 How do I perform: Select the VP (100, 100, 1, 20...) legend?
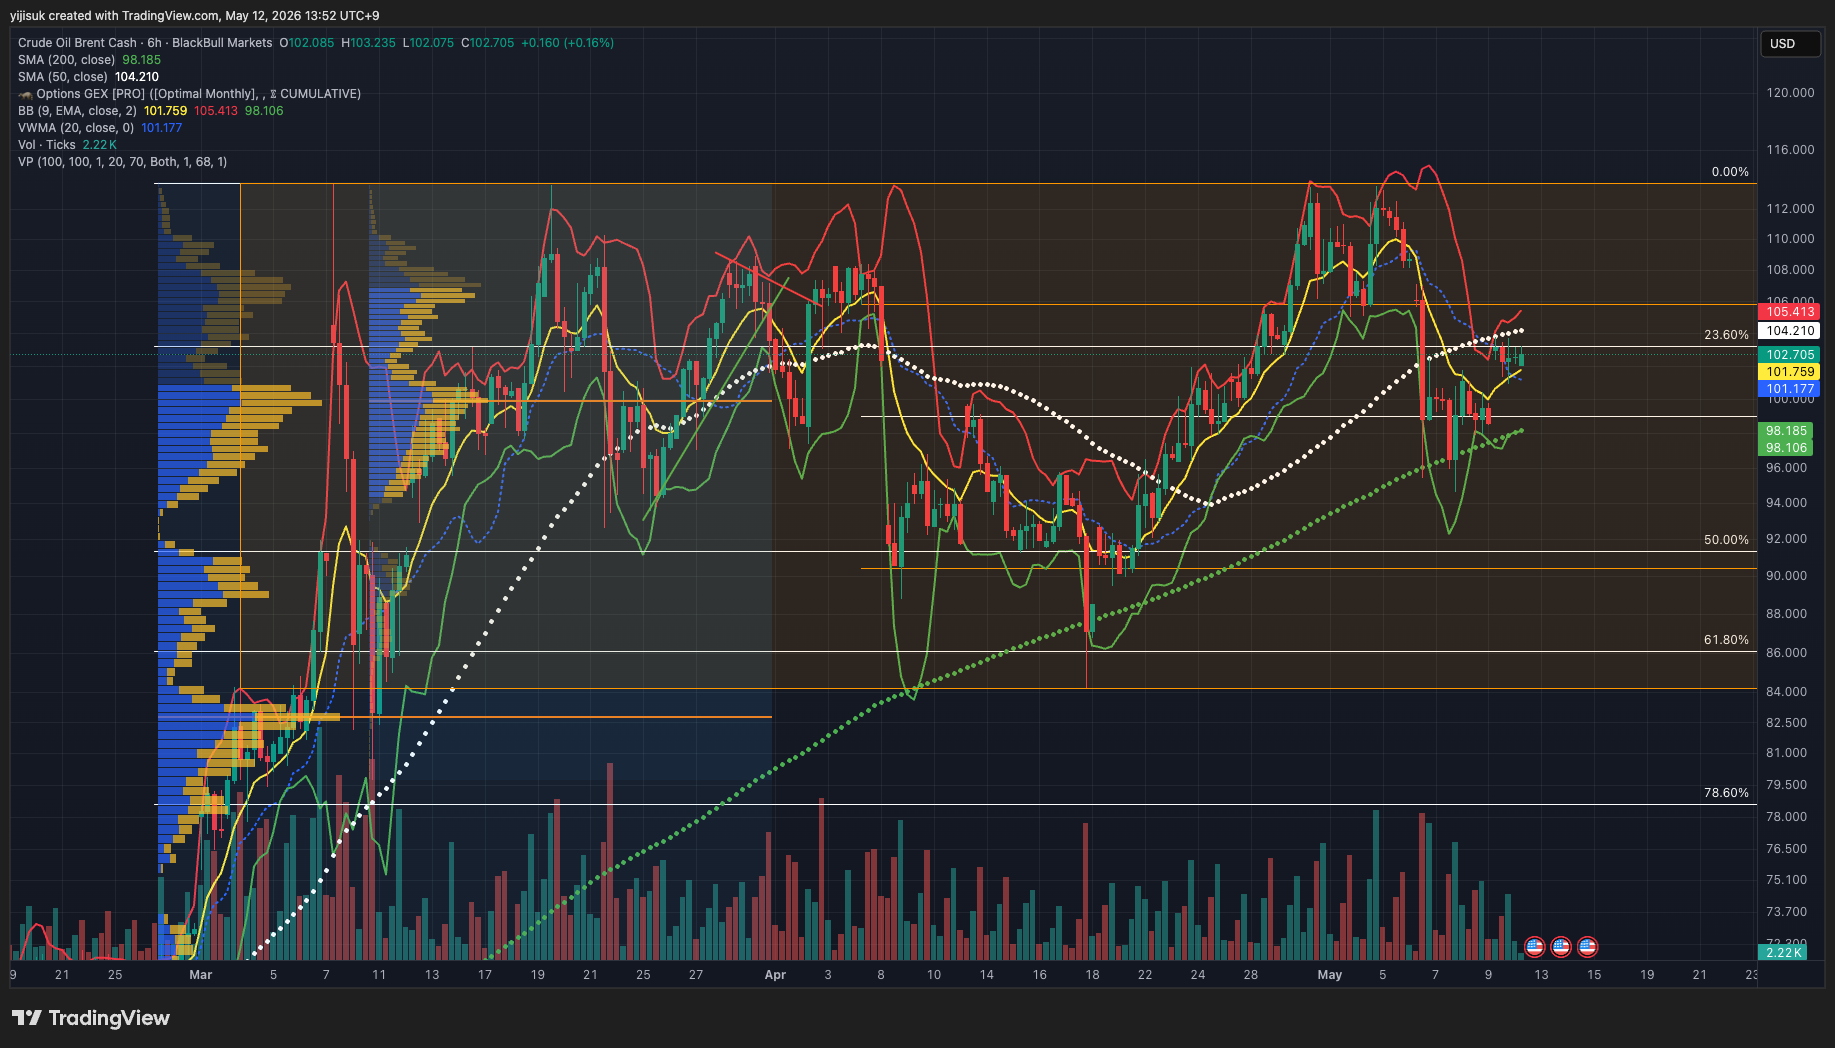point(122,162)
